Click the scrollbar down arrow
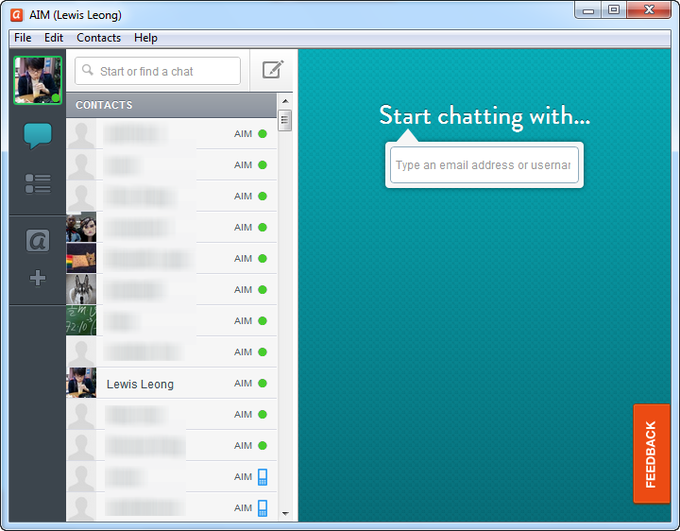680x531 pixels. [285, 514]
